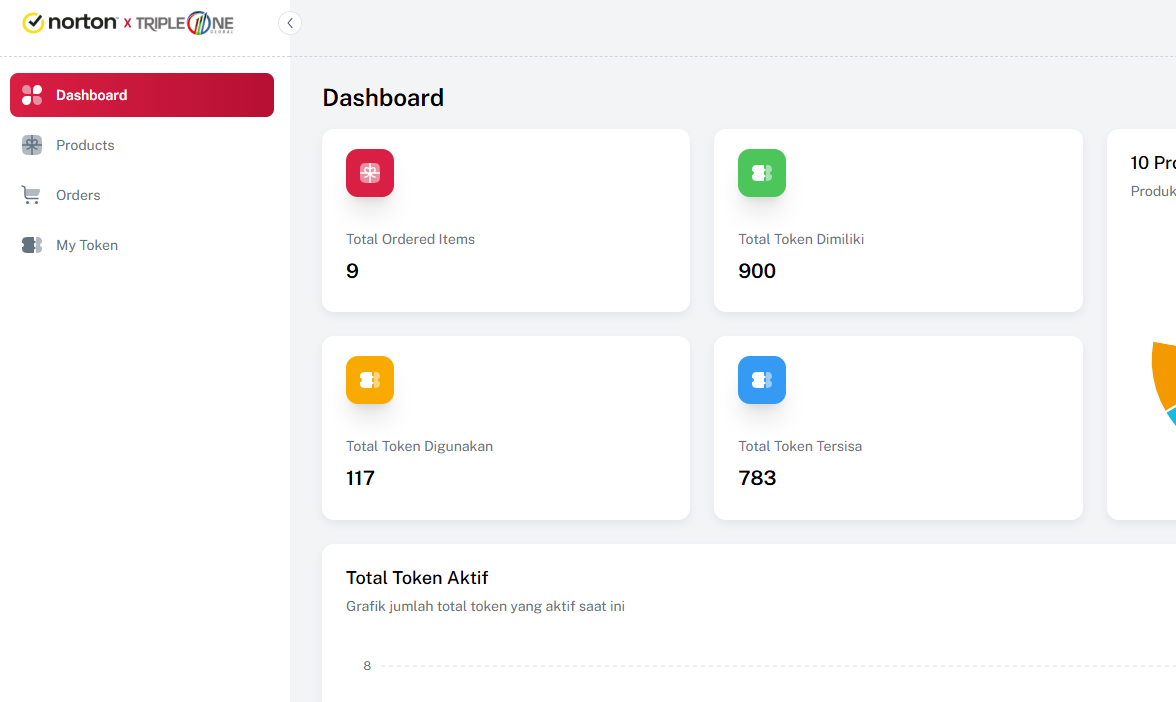Viewport: 1176px width, 702px height.
Task: Click the Total Token Dimiliki label
Action: click(801, 239)
